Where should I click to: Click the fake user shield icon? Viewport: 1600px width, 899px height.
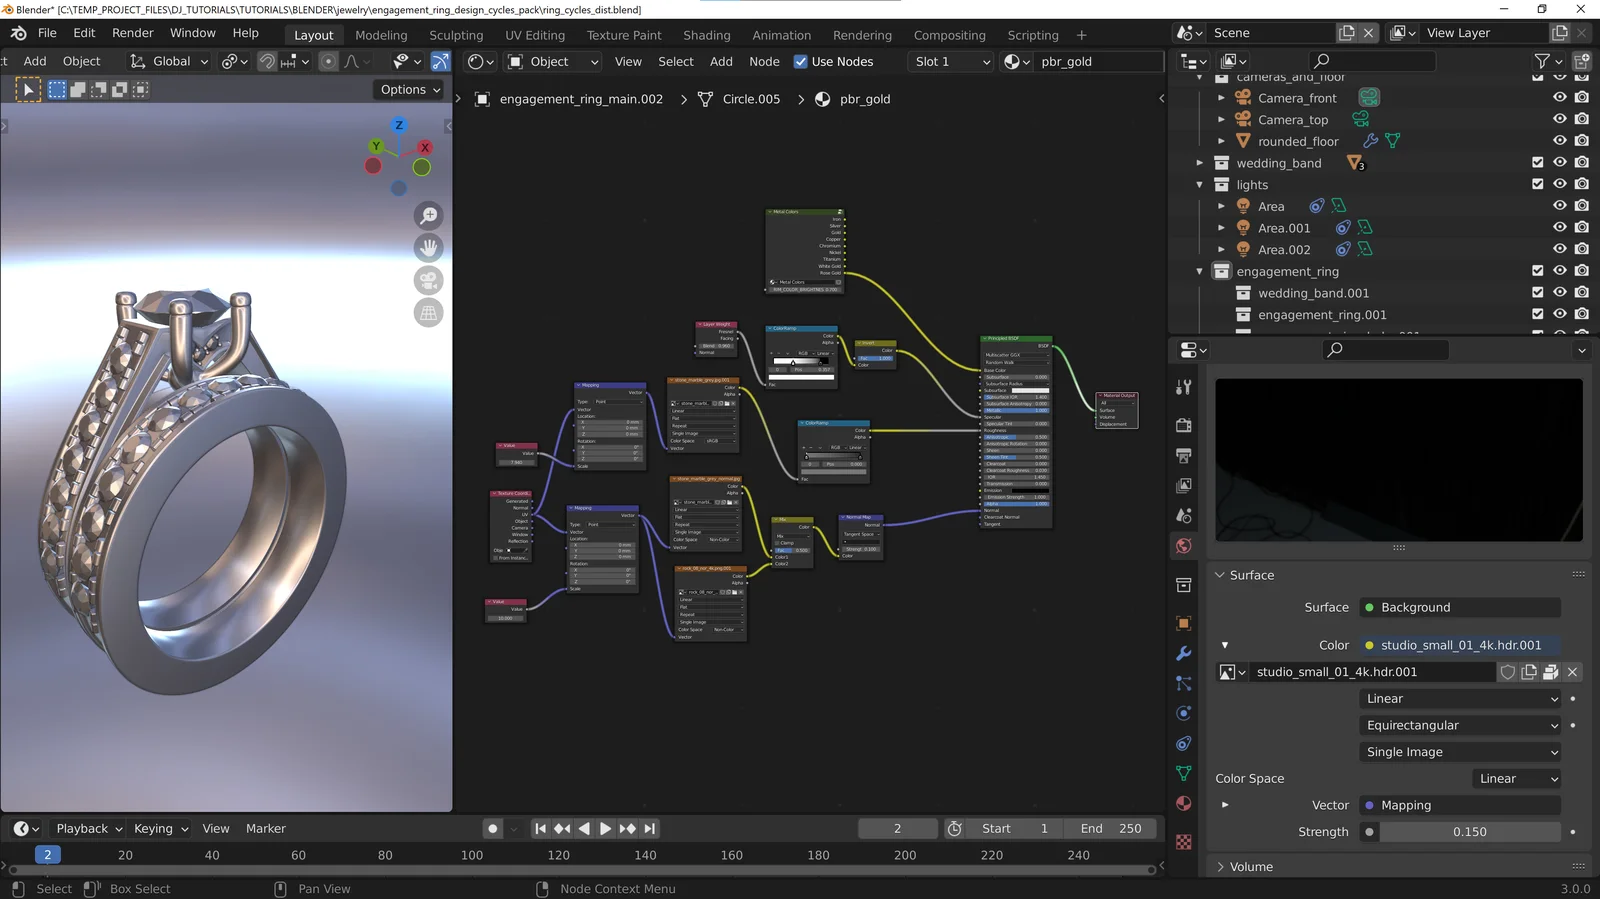pos(1508,672)
